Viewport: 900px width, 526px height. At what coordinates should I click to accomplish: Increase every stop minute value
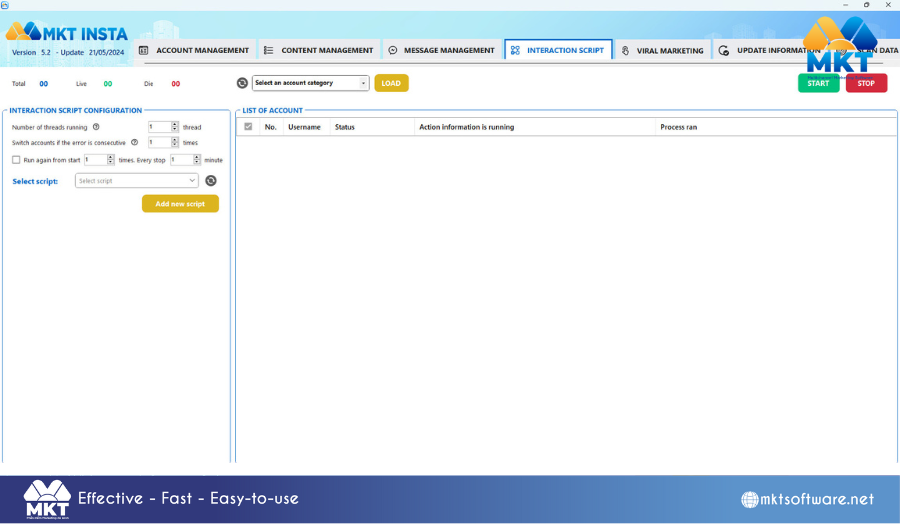pos(197,157)
